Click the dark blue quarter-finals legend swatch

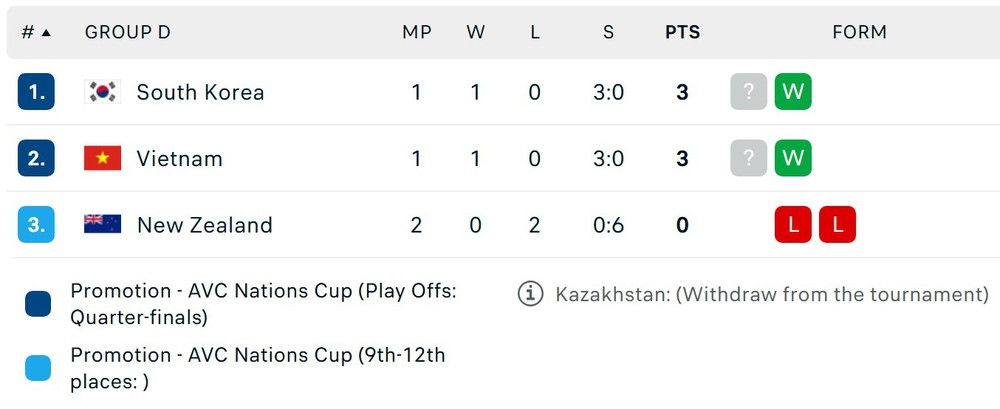38,304
